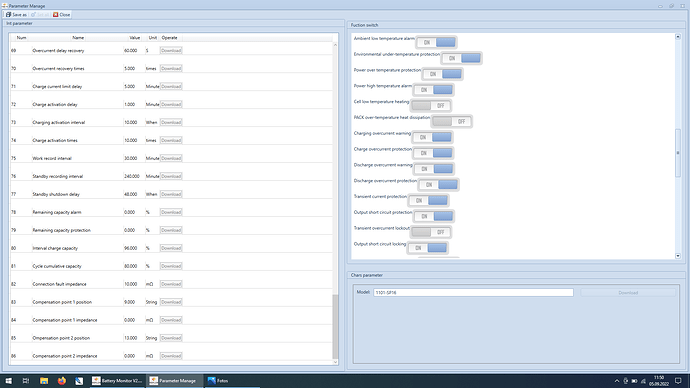Click Download for Compensation point 2 impedance
The image size is (690, 388).
tap(171, 356)
